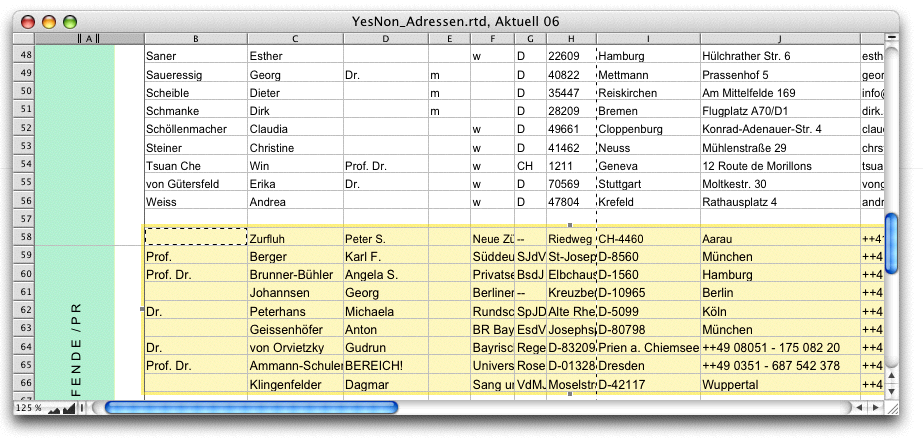Click the horizontal scrollbar left arrow
This screenshot has width=923, height=438.
coord(859,408)
